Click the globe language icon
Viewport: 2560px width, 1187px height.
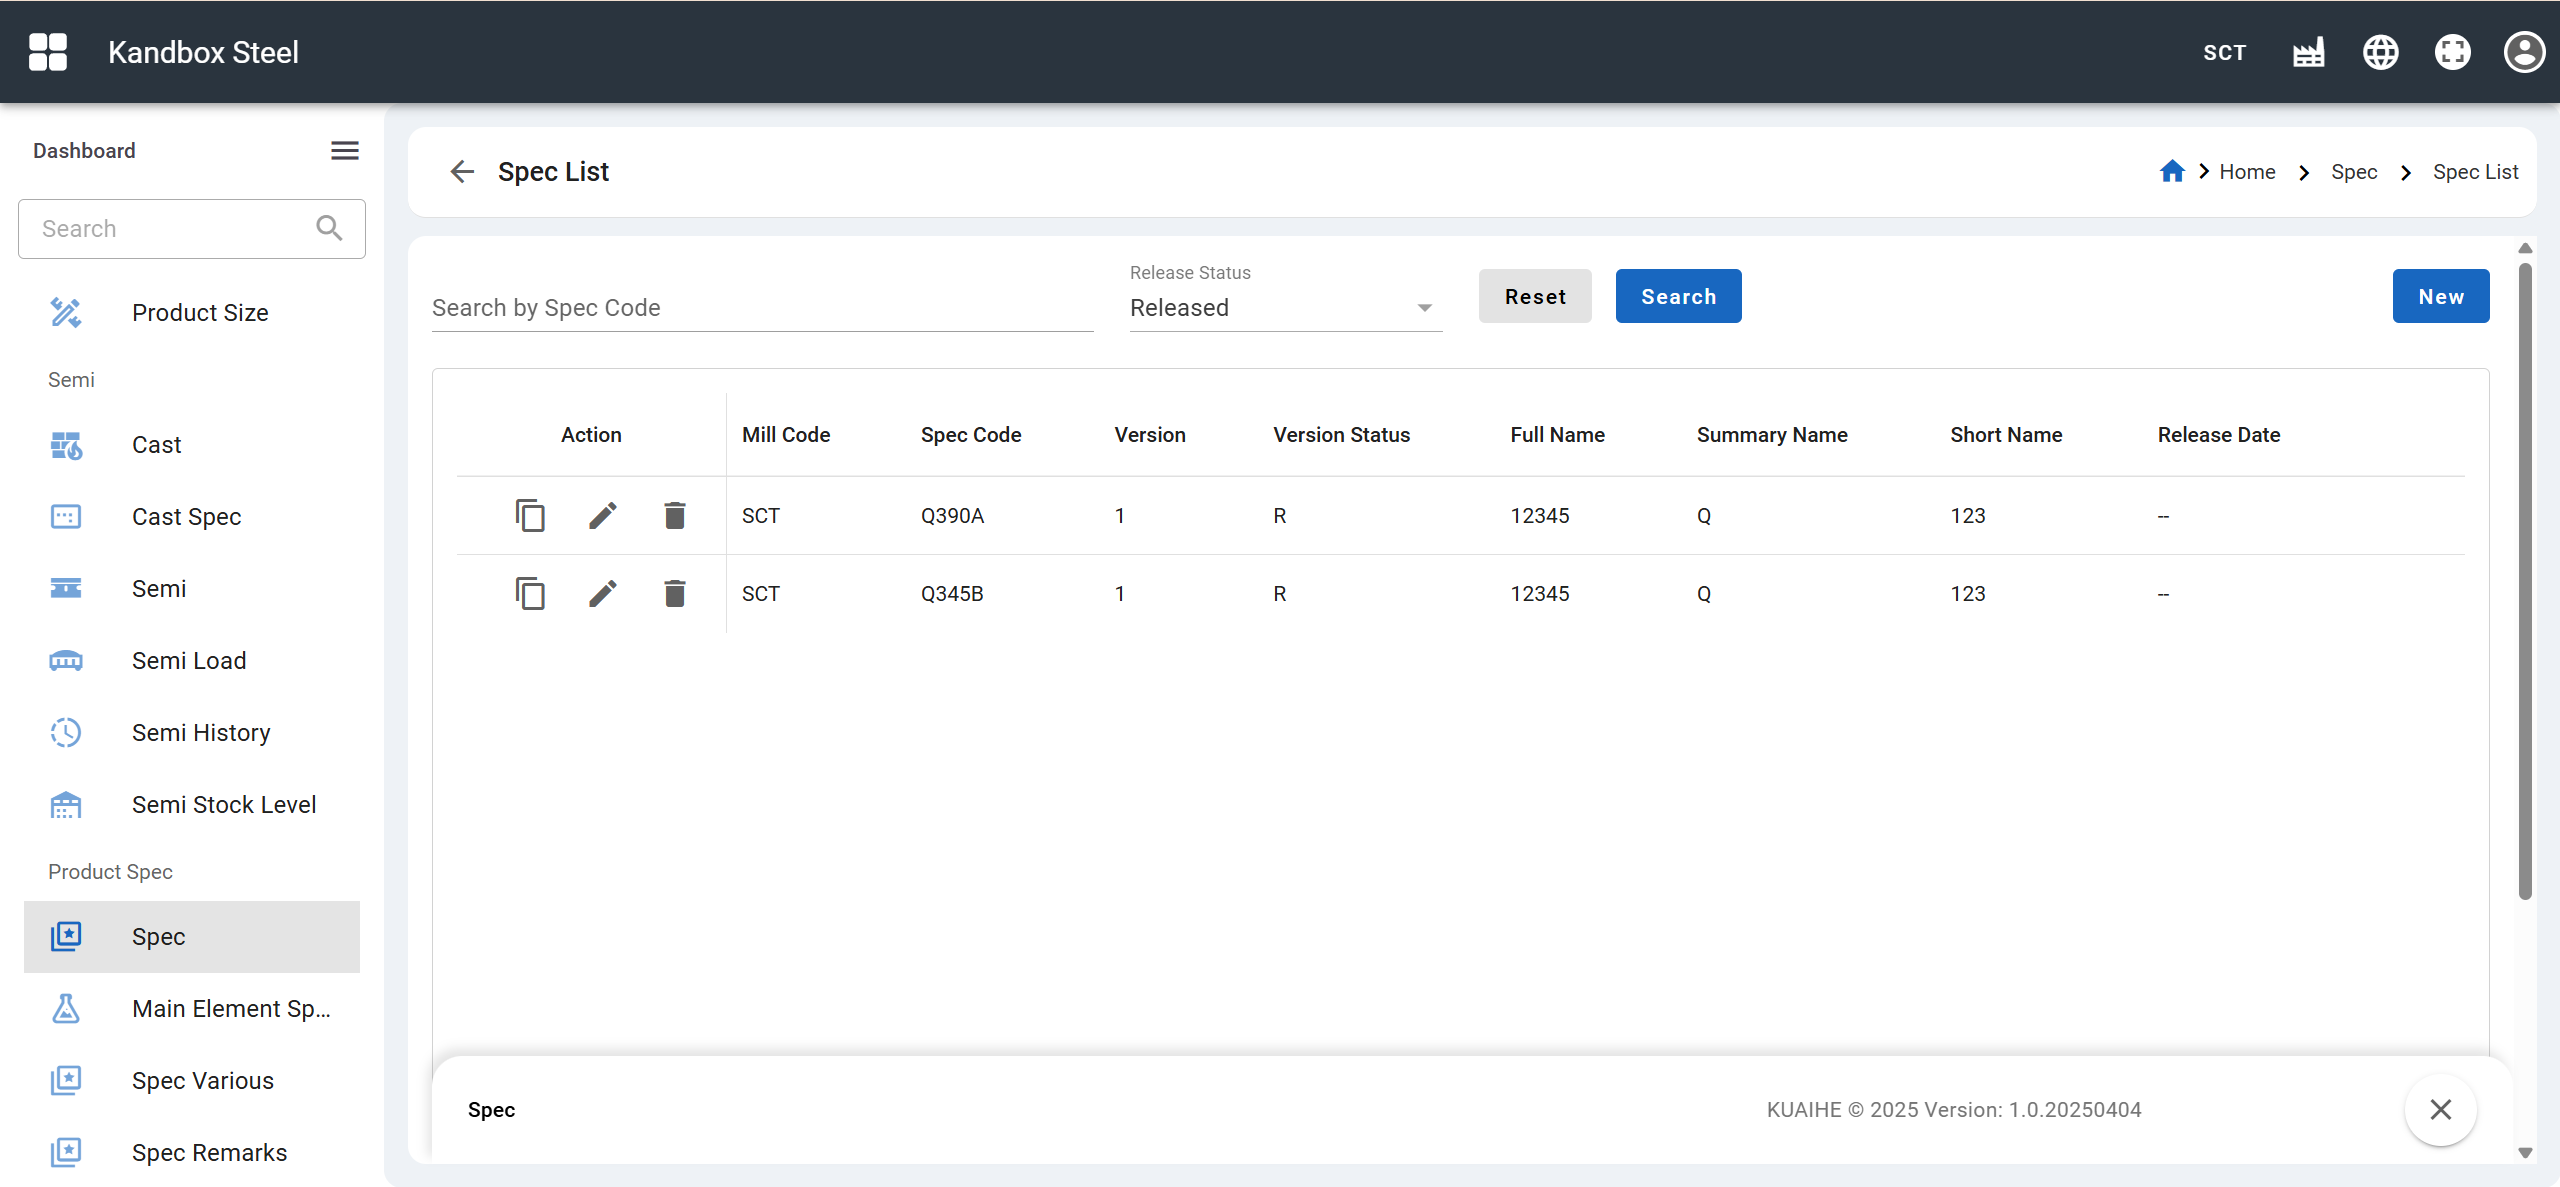pyautogui.click(x=2380, y=52)
